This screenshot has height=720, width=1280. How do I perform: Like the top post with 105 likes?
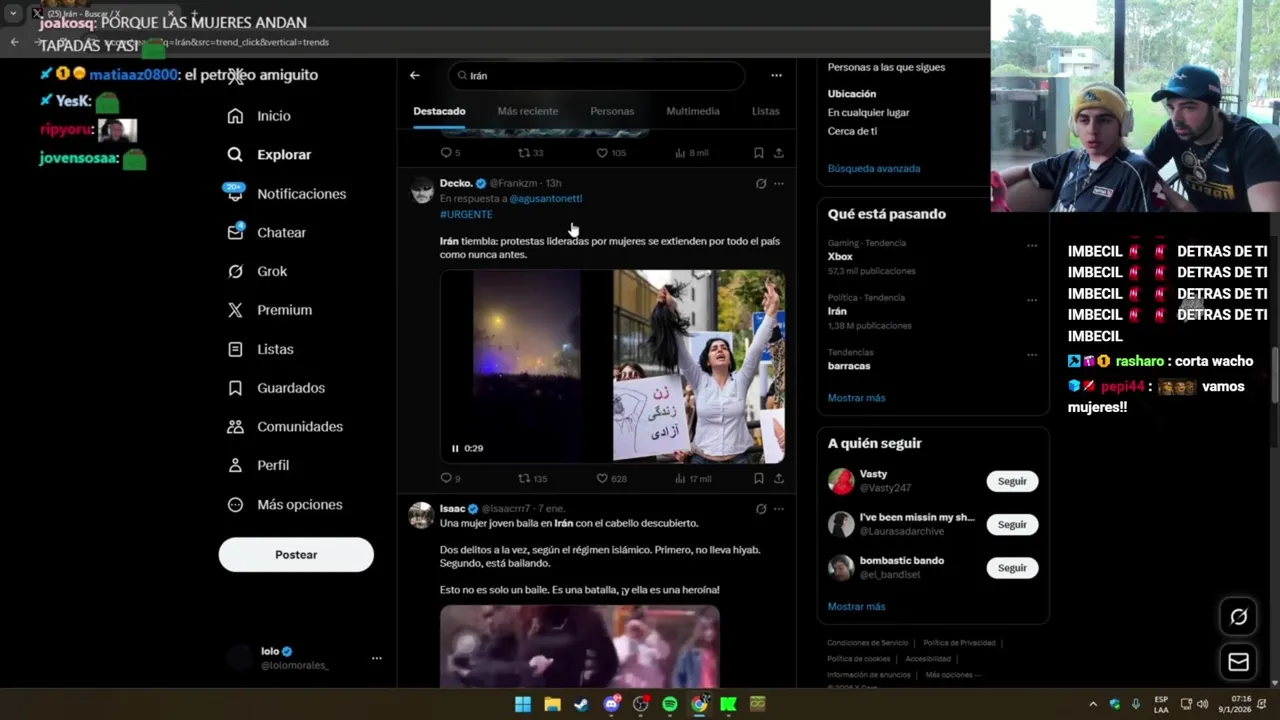pyautogui.click(x=611, y=153)
